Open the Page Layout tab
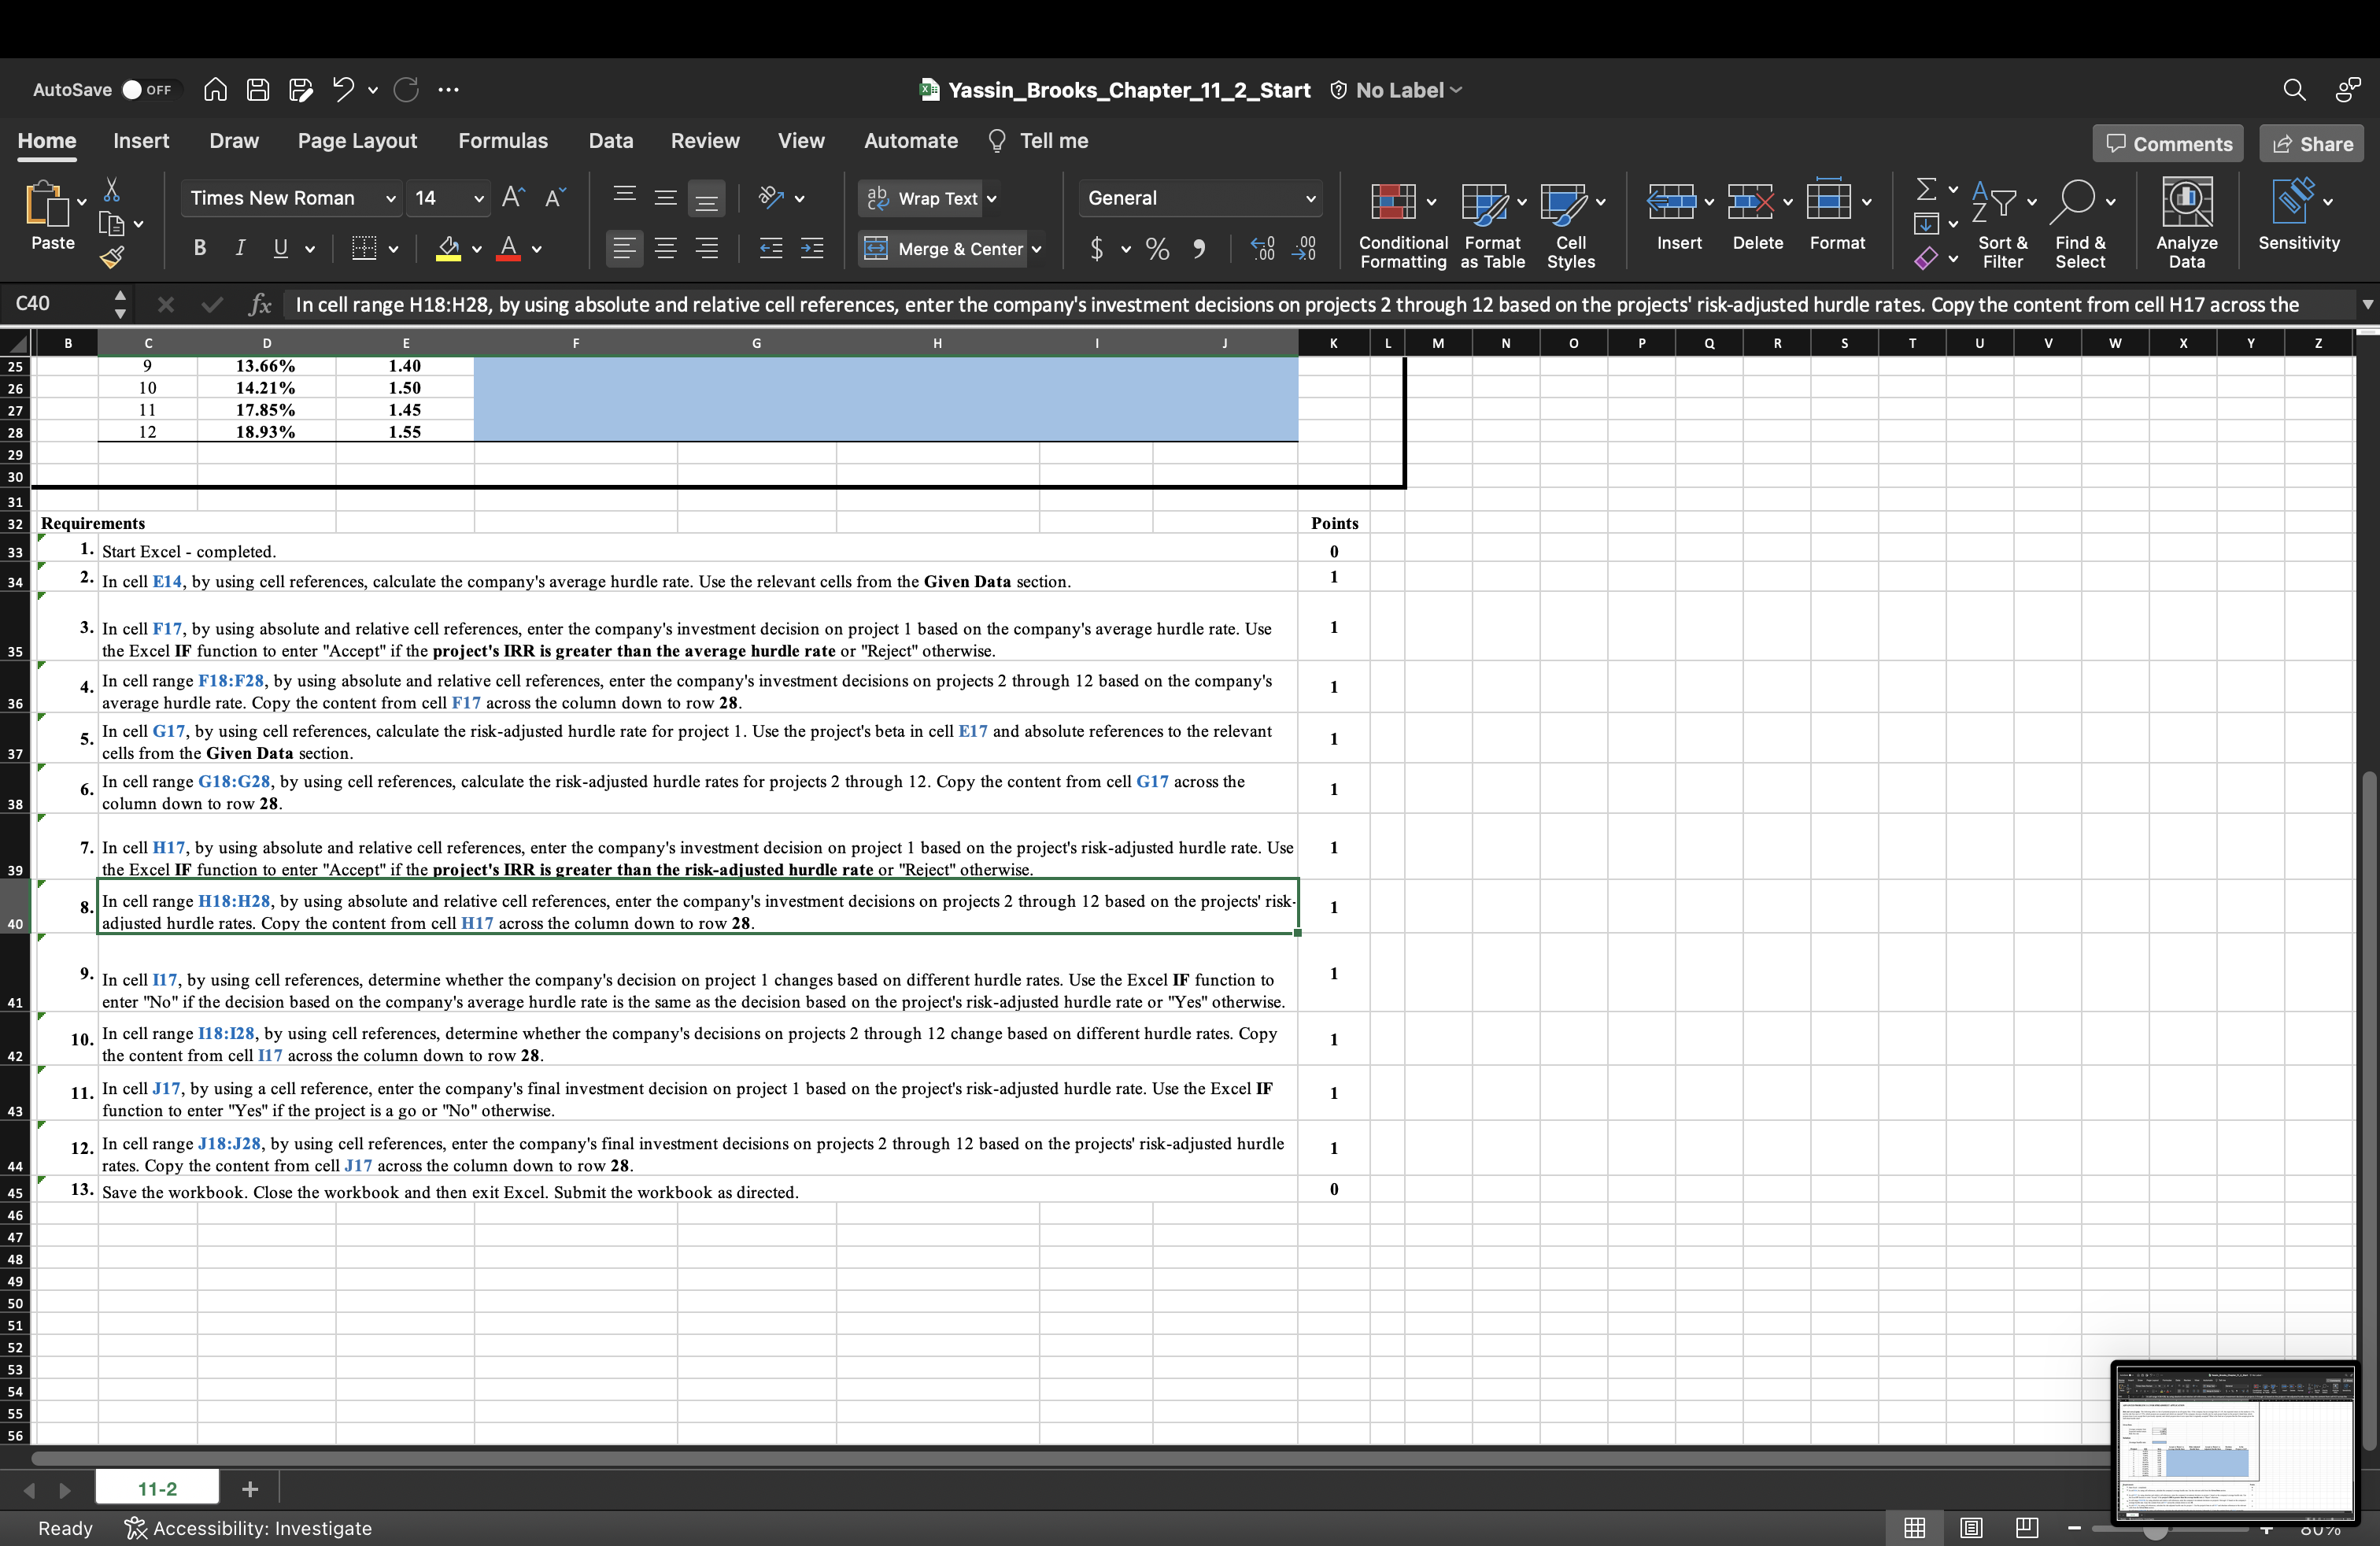The image size is (2380, 1546). 357,141
